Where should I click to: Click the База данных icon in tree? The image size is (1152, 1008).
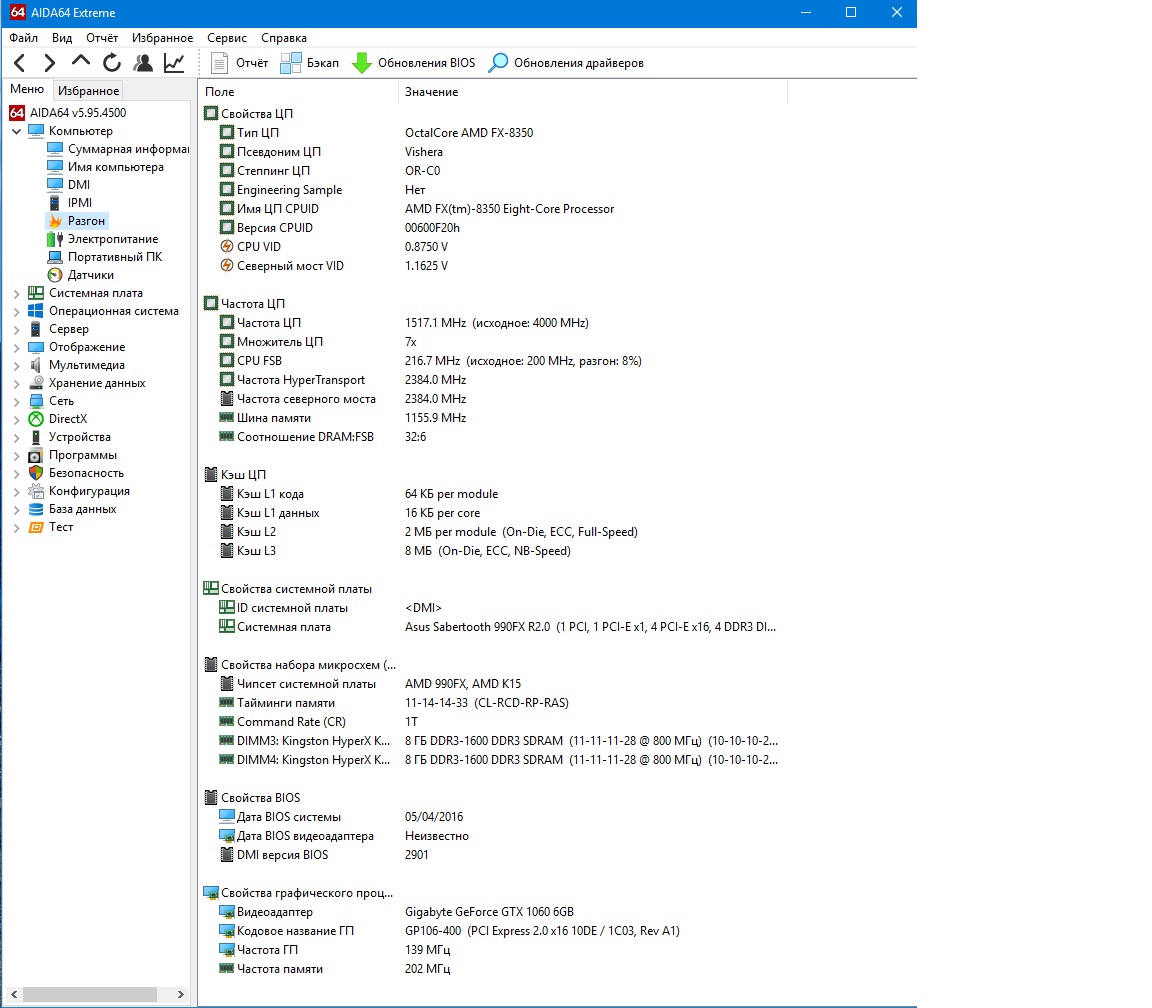coord(36,508)
